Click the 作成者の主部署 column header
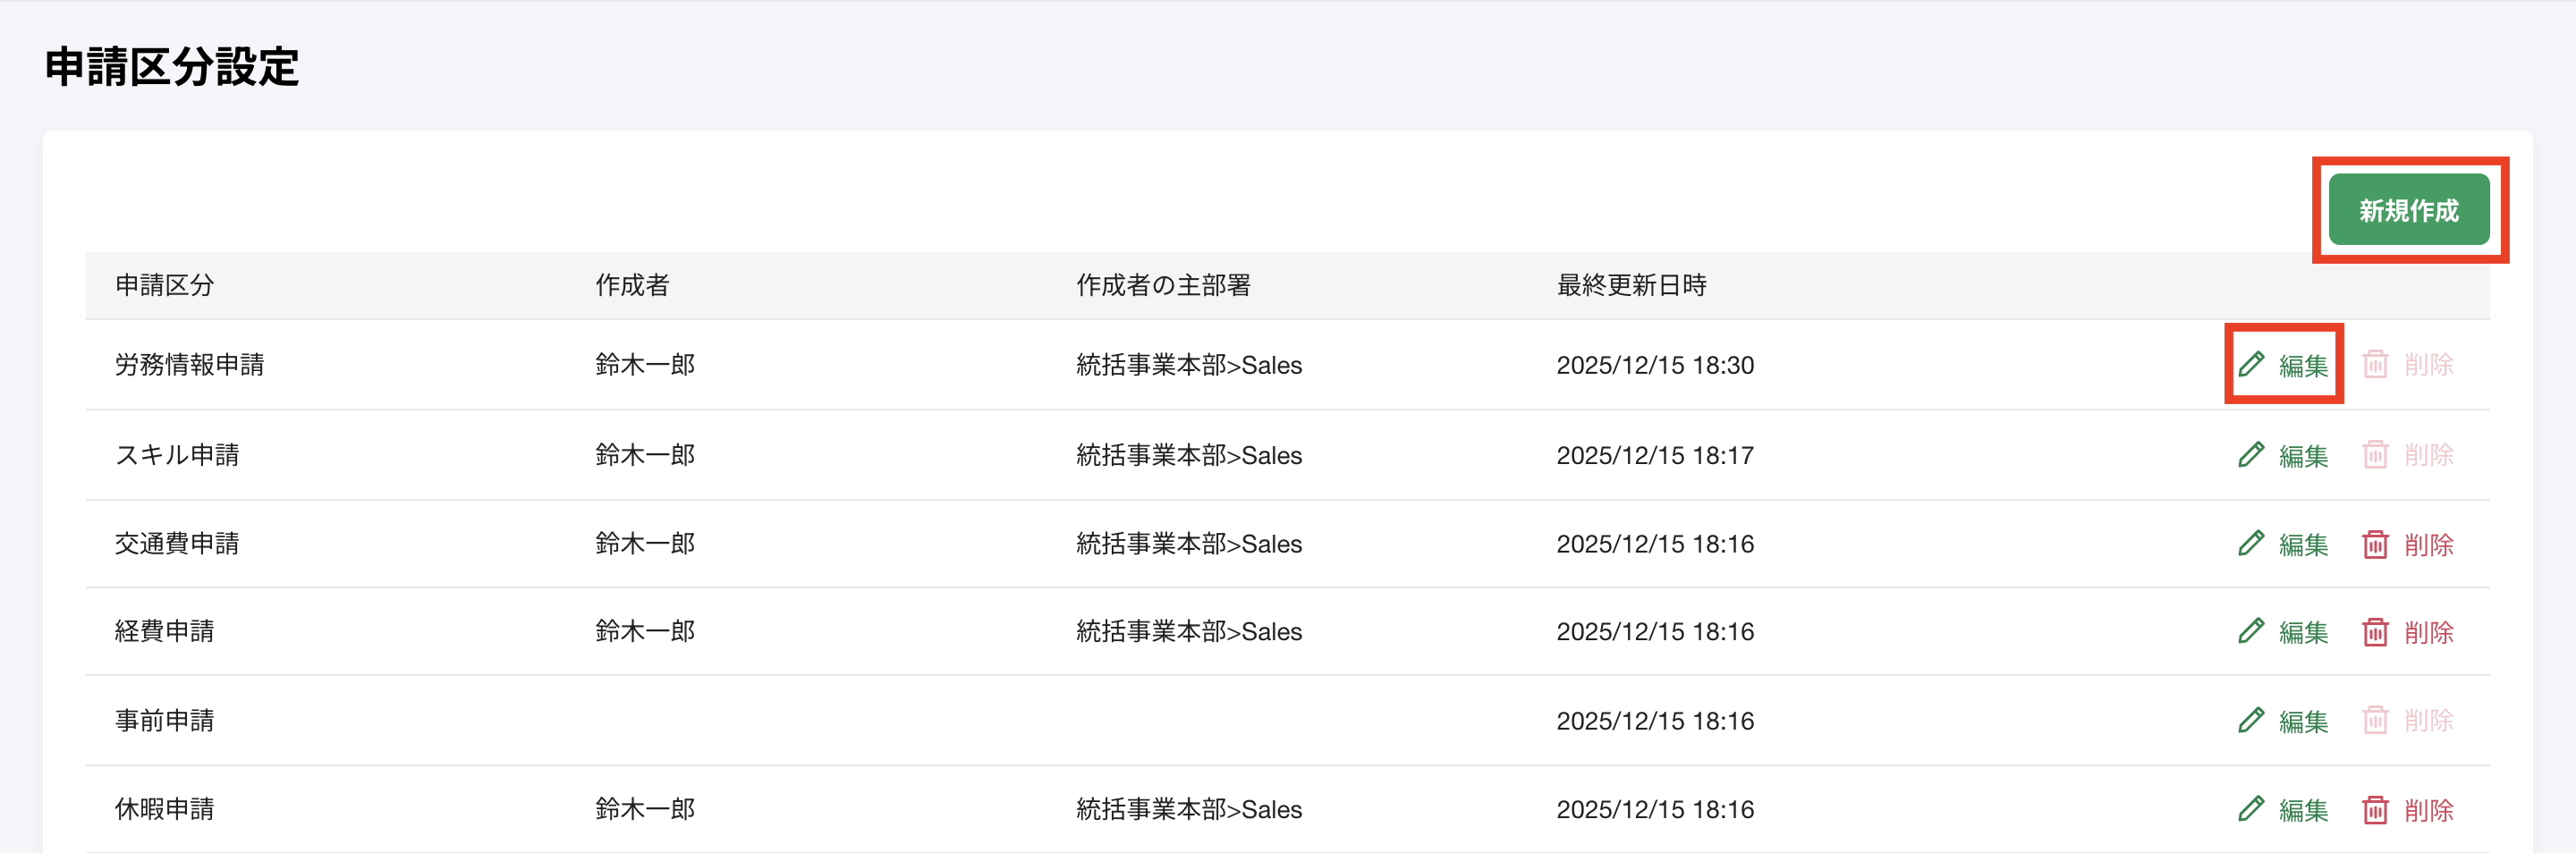 (x=1163, y=285)
